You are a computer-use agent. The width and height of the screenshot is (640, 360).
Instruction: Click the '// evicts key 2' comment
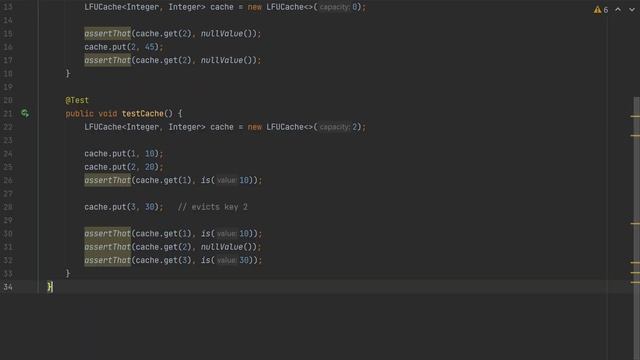coord(213,207)
